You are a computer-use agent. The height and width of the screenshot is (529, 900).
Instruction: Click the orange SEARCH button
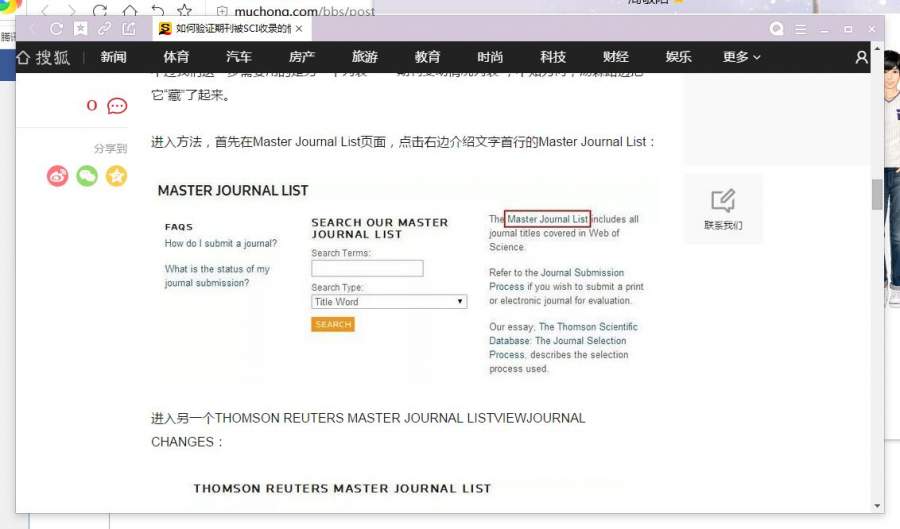(333, 324)
